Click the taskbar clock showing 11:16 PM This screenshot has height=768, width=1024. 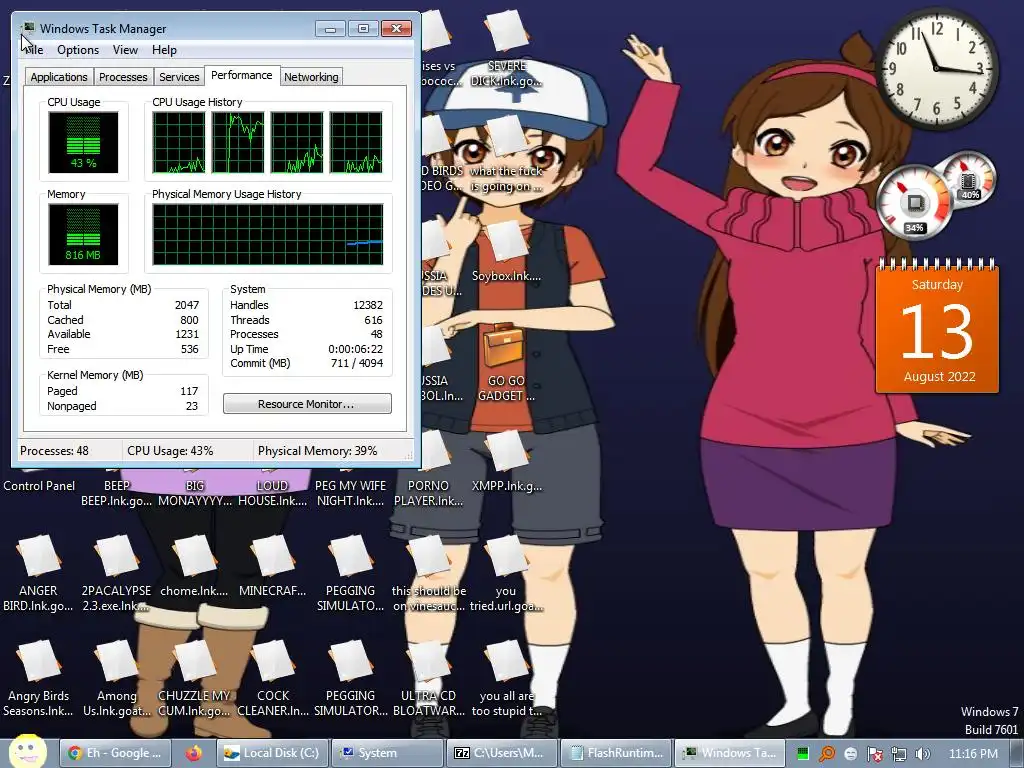(973, 754)
